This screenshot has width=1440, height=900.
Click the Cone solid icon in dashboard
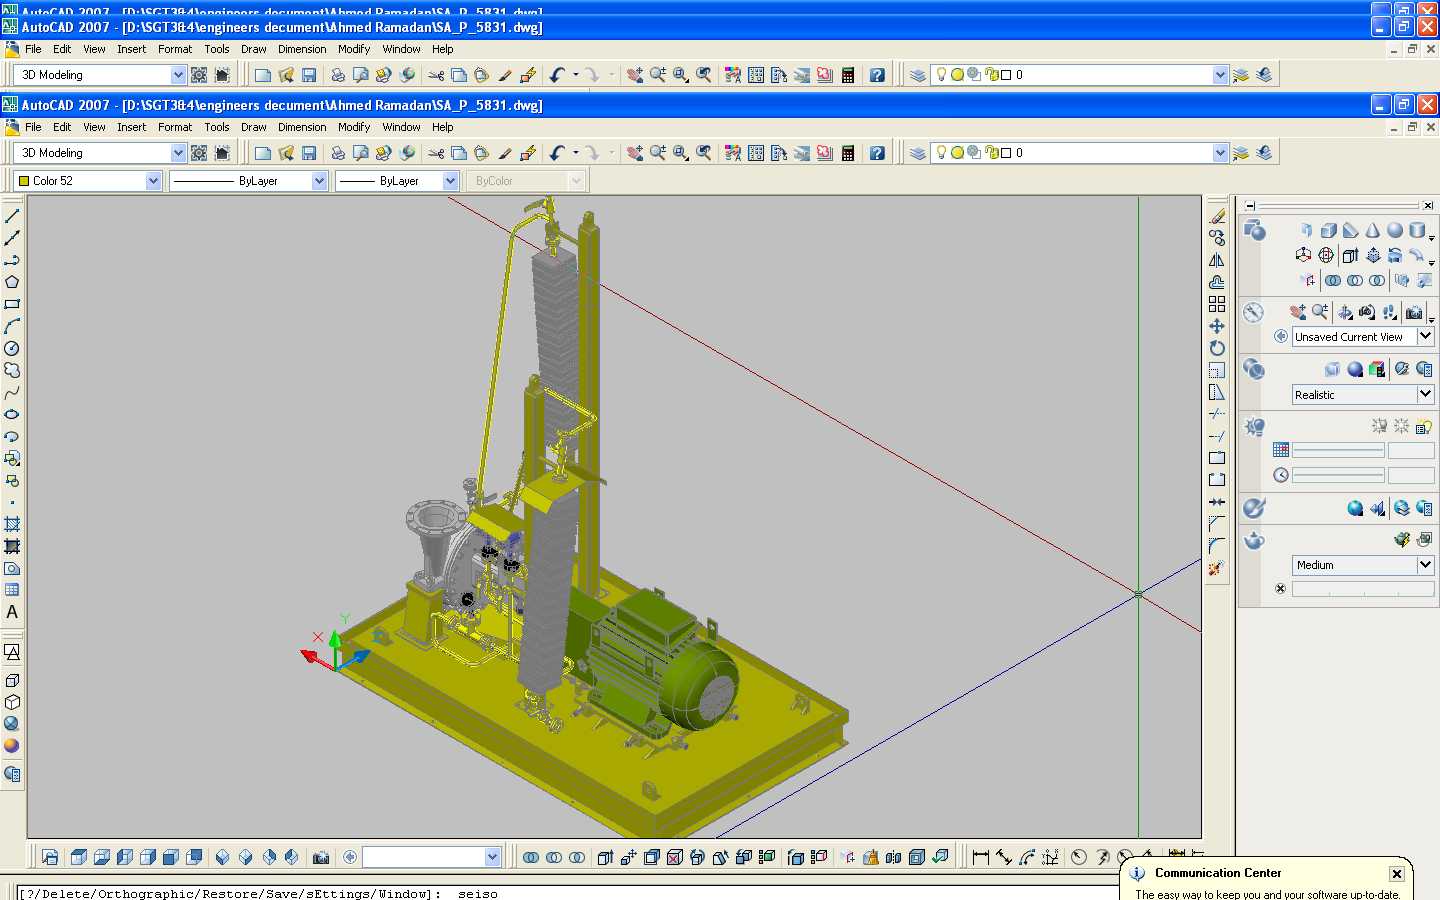[x=1372, y=230]
